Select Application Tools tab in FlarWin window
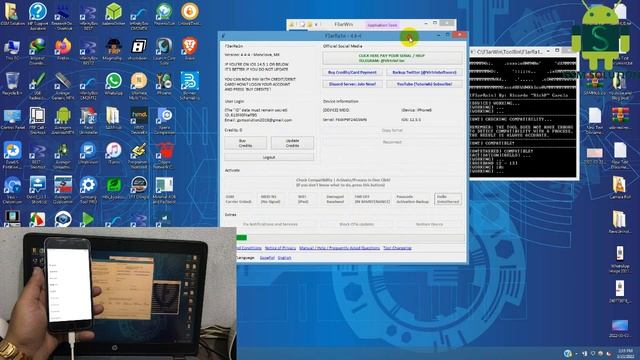640x360 pixels. click(x=382, y=25)
